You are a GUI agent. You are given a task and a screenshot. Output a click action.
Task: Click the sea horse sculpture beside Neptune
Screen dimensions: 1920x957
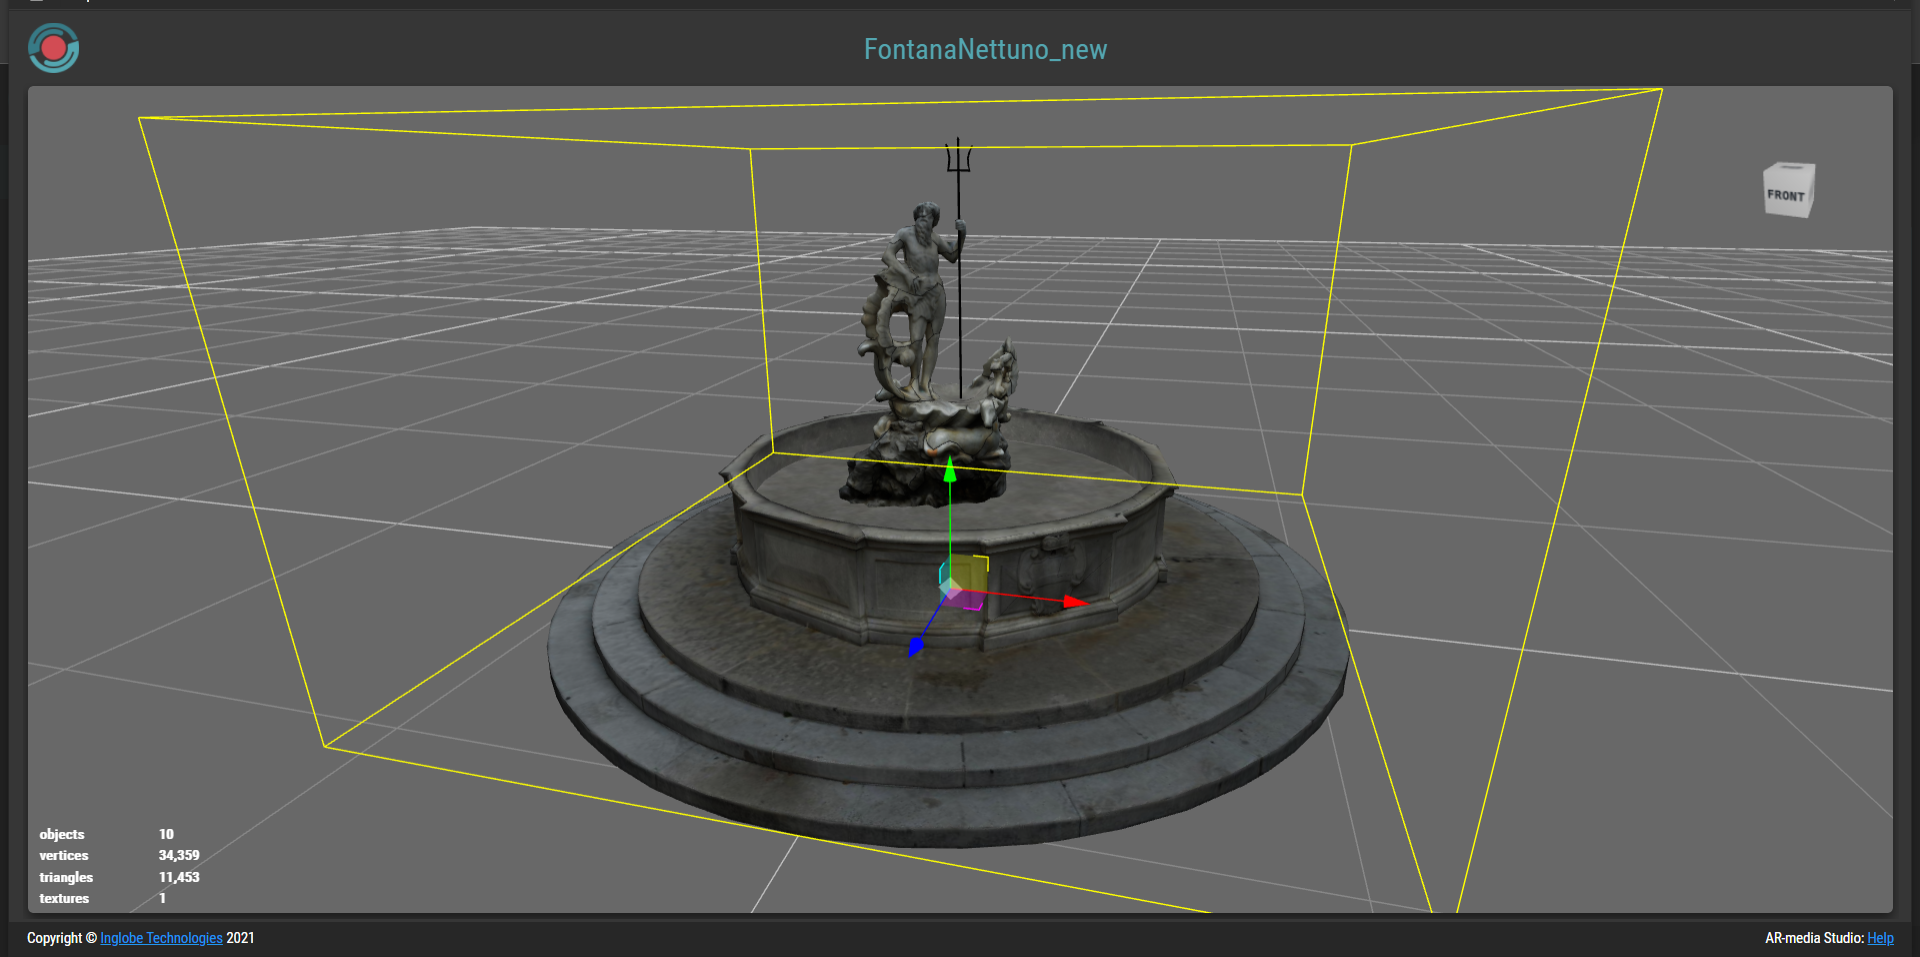(x=995, y=385)
